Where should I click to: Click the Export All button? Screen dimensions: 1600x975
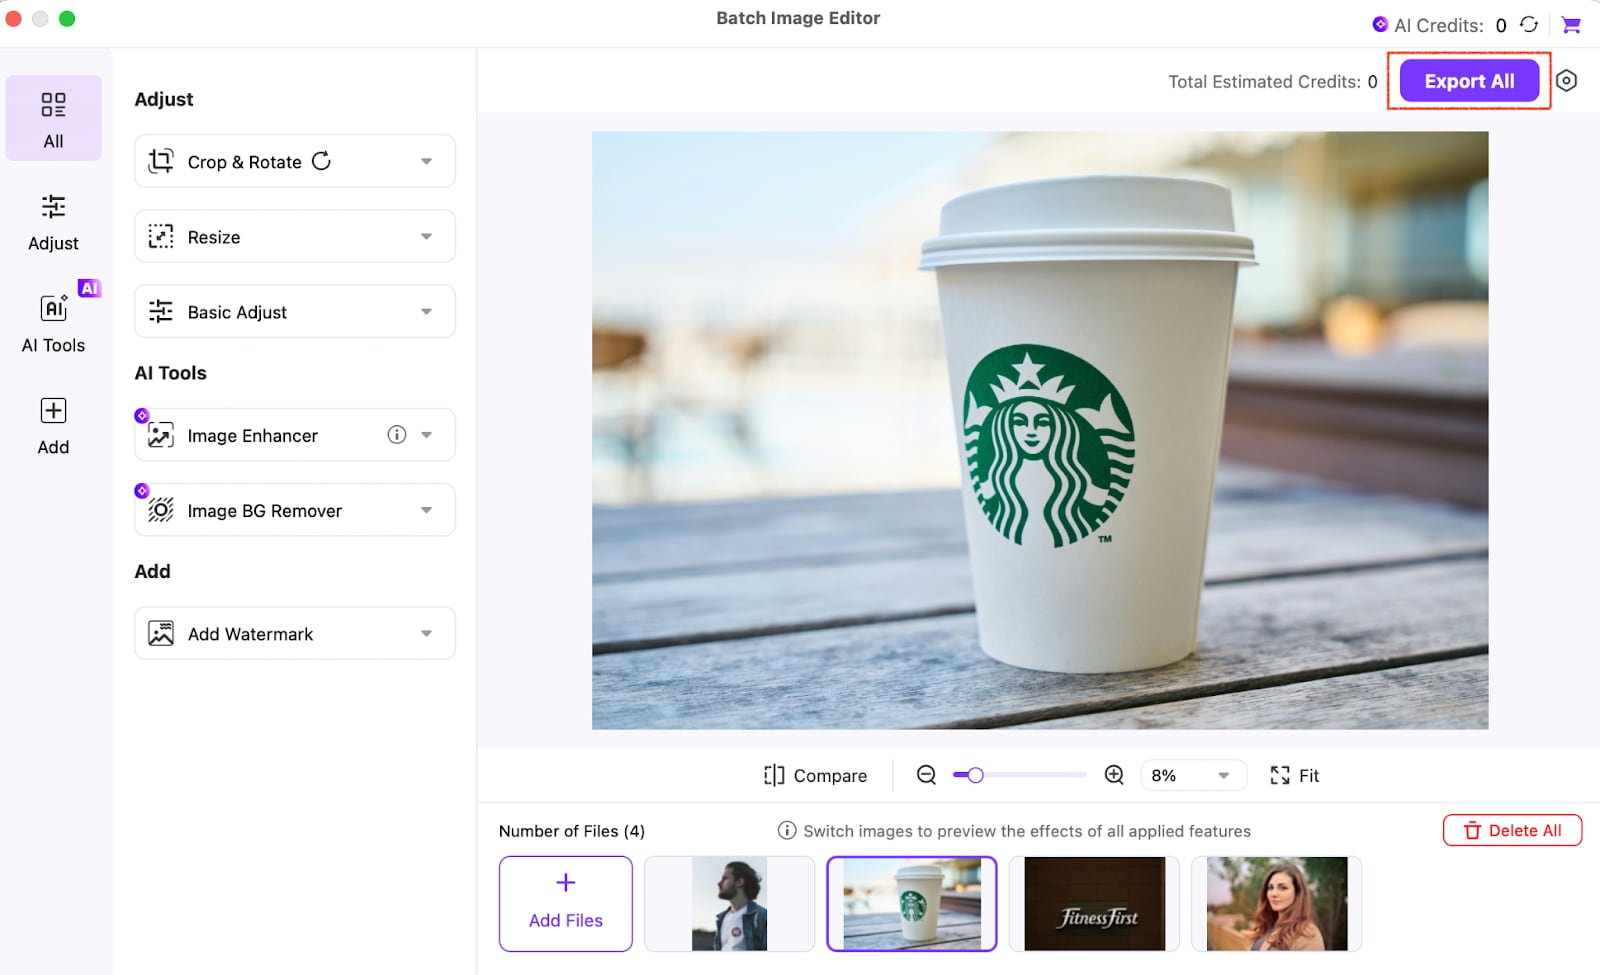point(1469,81)
